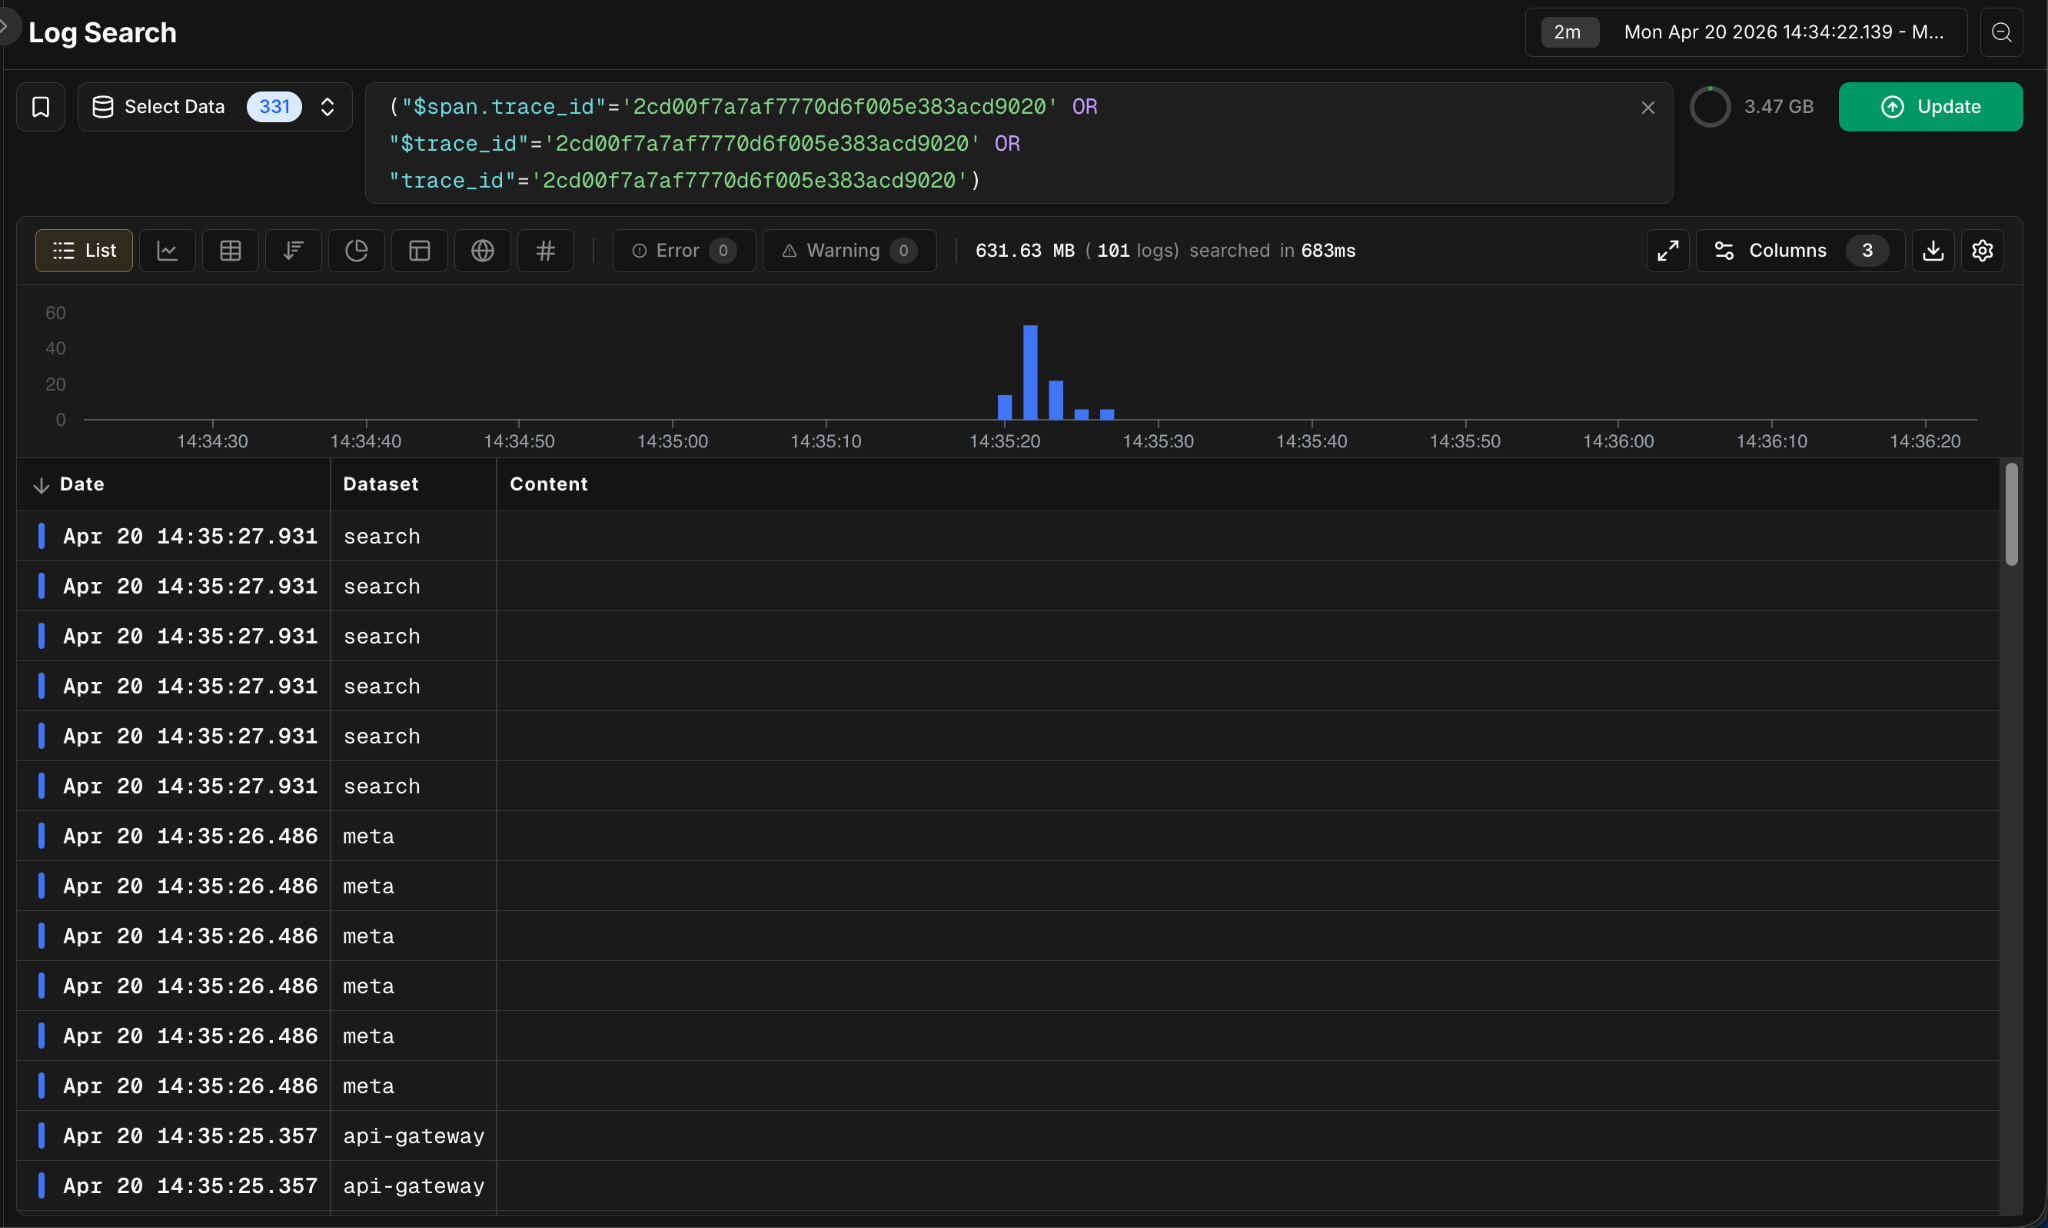Expand results to fullscreen
The width and height of the screenshot is (2048, 1228).
1667,251
